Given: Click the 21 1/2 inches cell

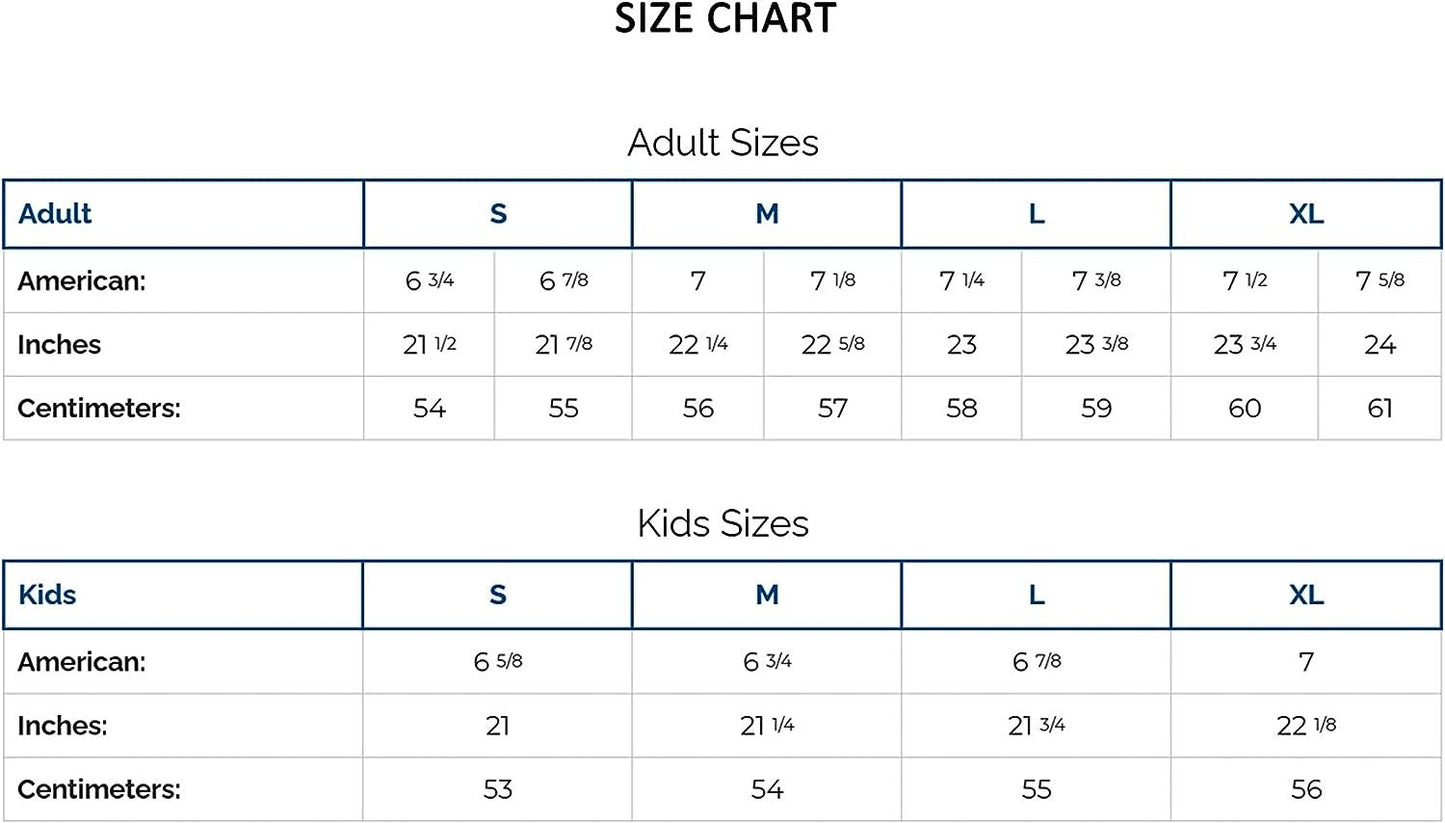Looking at the screenshot, I should pos(429,345).
